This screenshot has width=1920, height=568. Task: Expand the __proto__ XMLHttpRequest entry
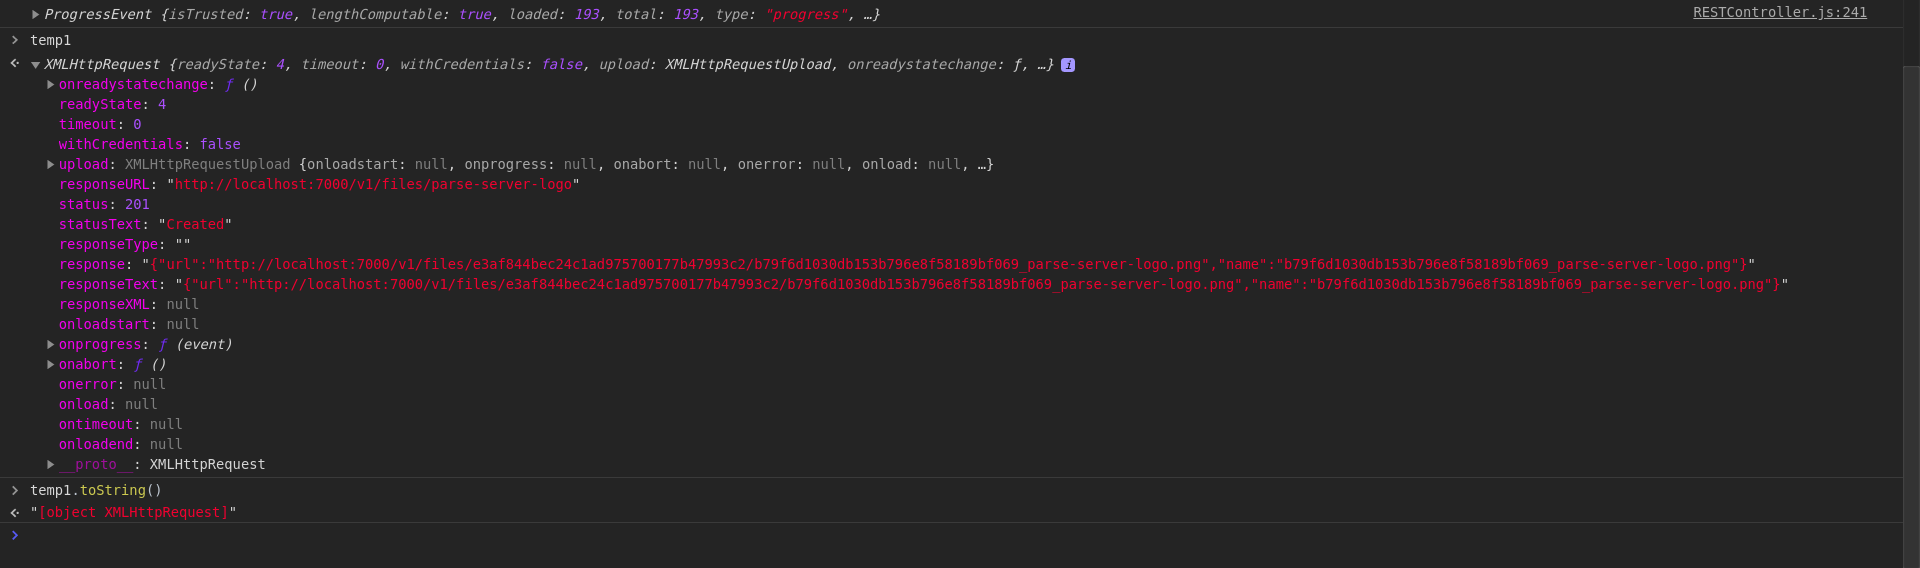coord(51,464)
